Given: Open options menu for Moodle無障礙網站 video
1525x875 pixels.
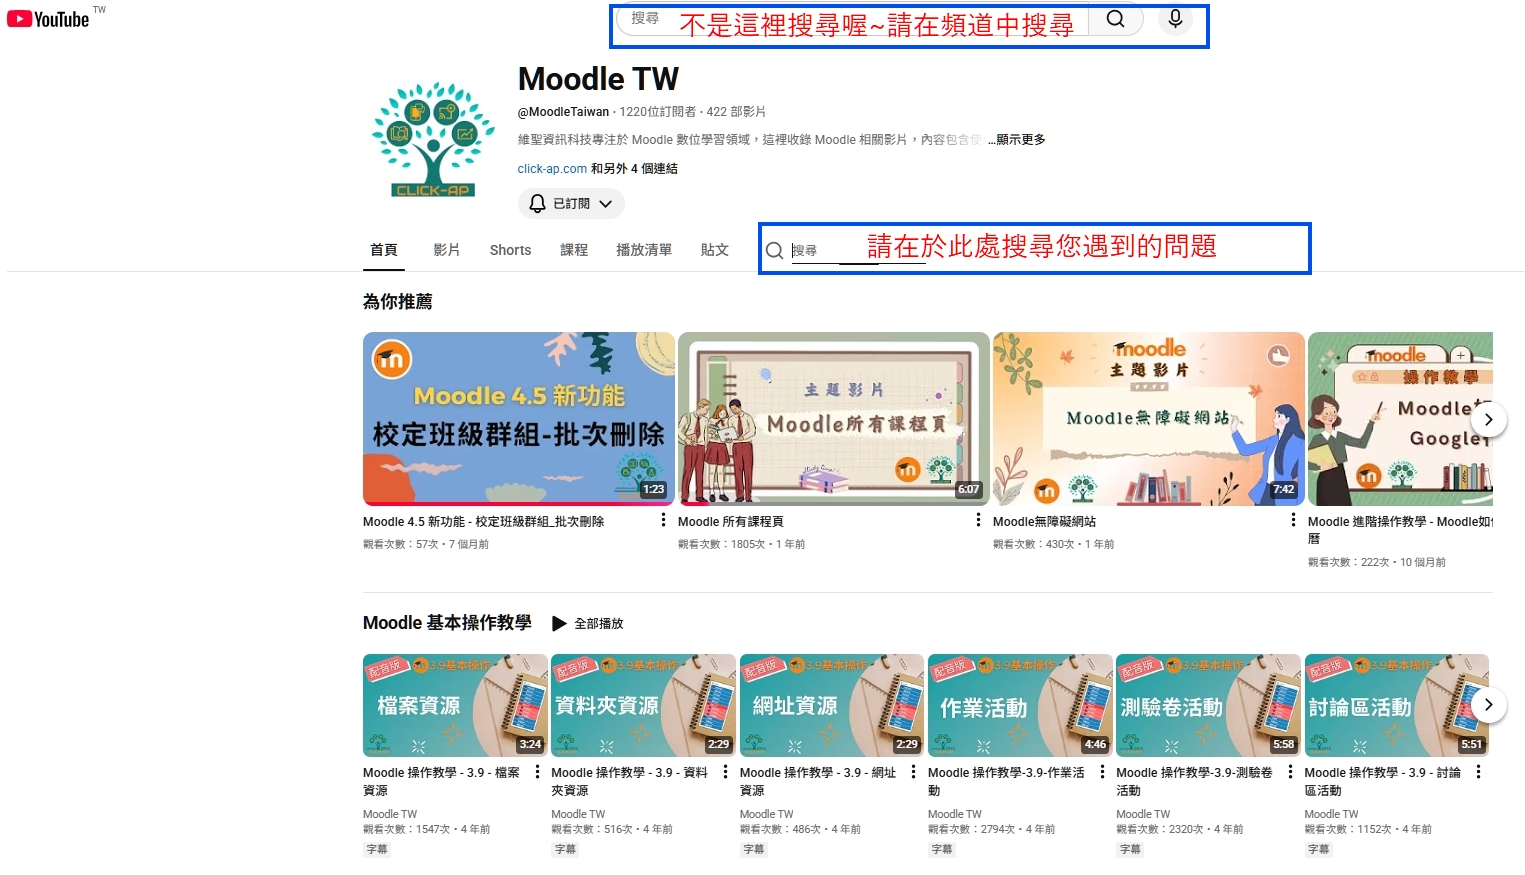Looking at the screenshot, I should coord(1293,520).
